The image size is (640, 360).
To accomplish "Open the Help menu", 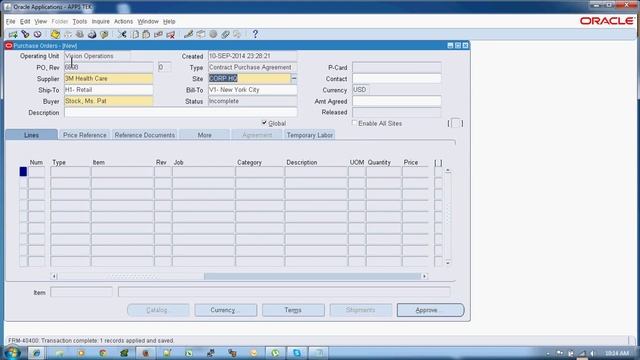I will click(169, 21).
